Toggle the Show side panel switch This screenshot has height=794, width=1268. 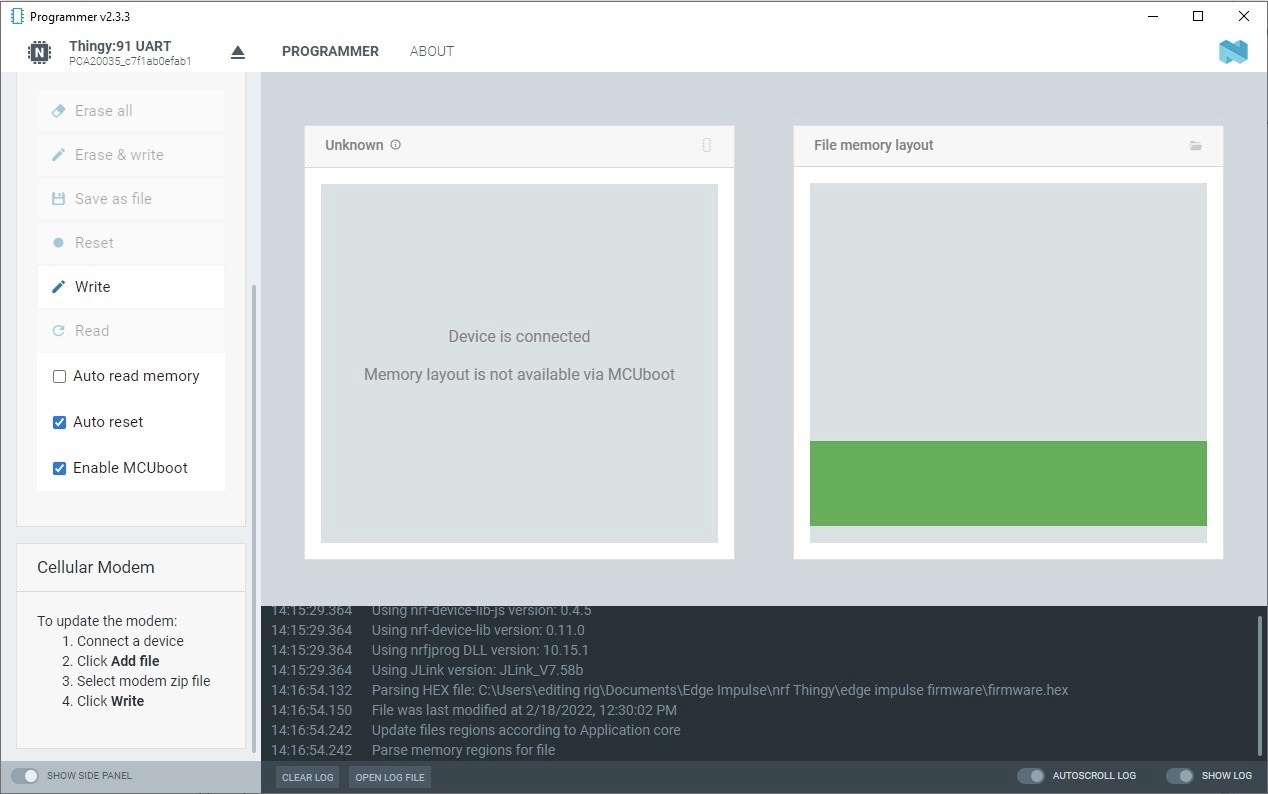click(25, 776)
